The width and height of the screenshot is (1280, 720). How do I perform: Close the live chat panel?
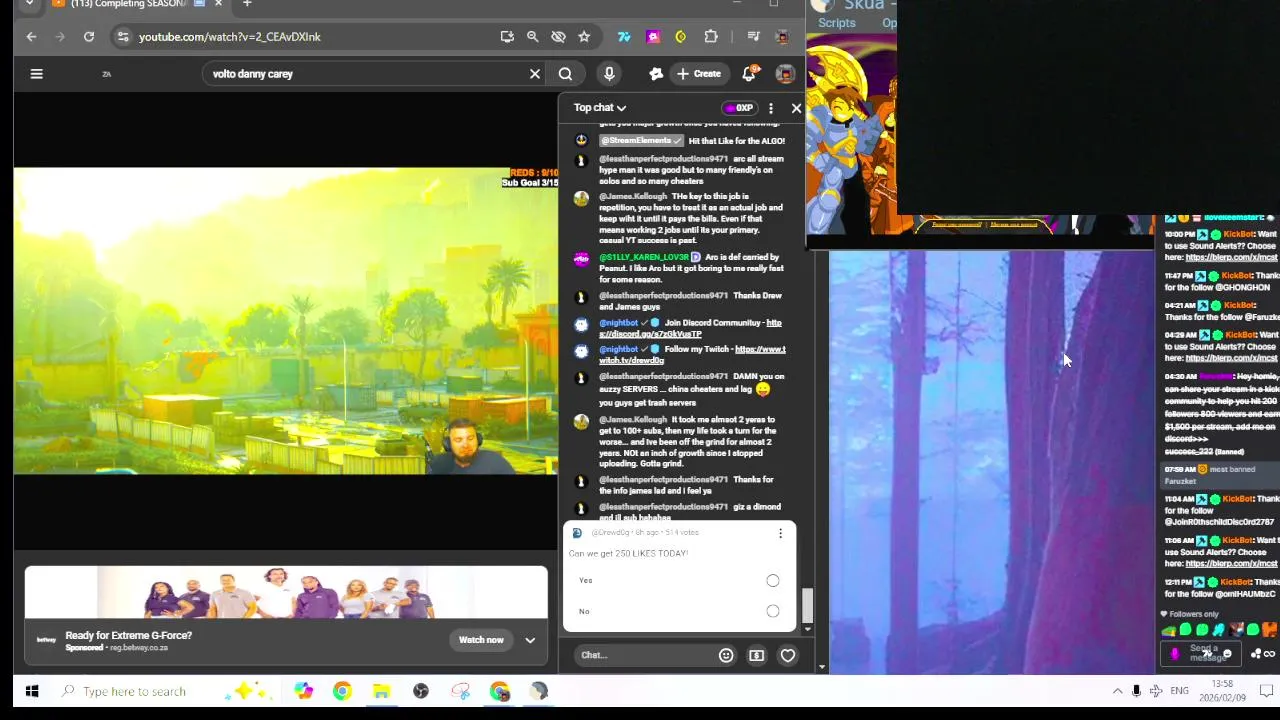[796, 108]
